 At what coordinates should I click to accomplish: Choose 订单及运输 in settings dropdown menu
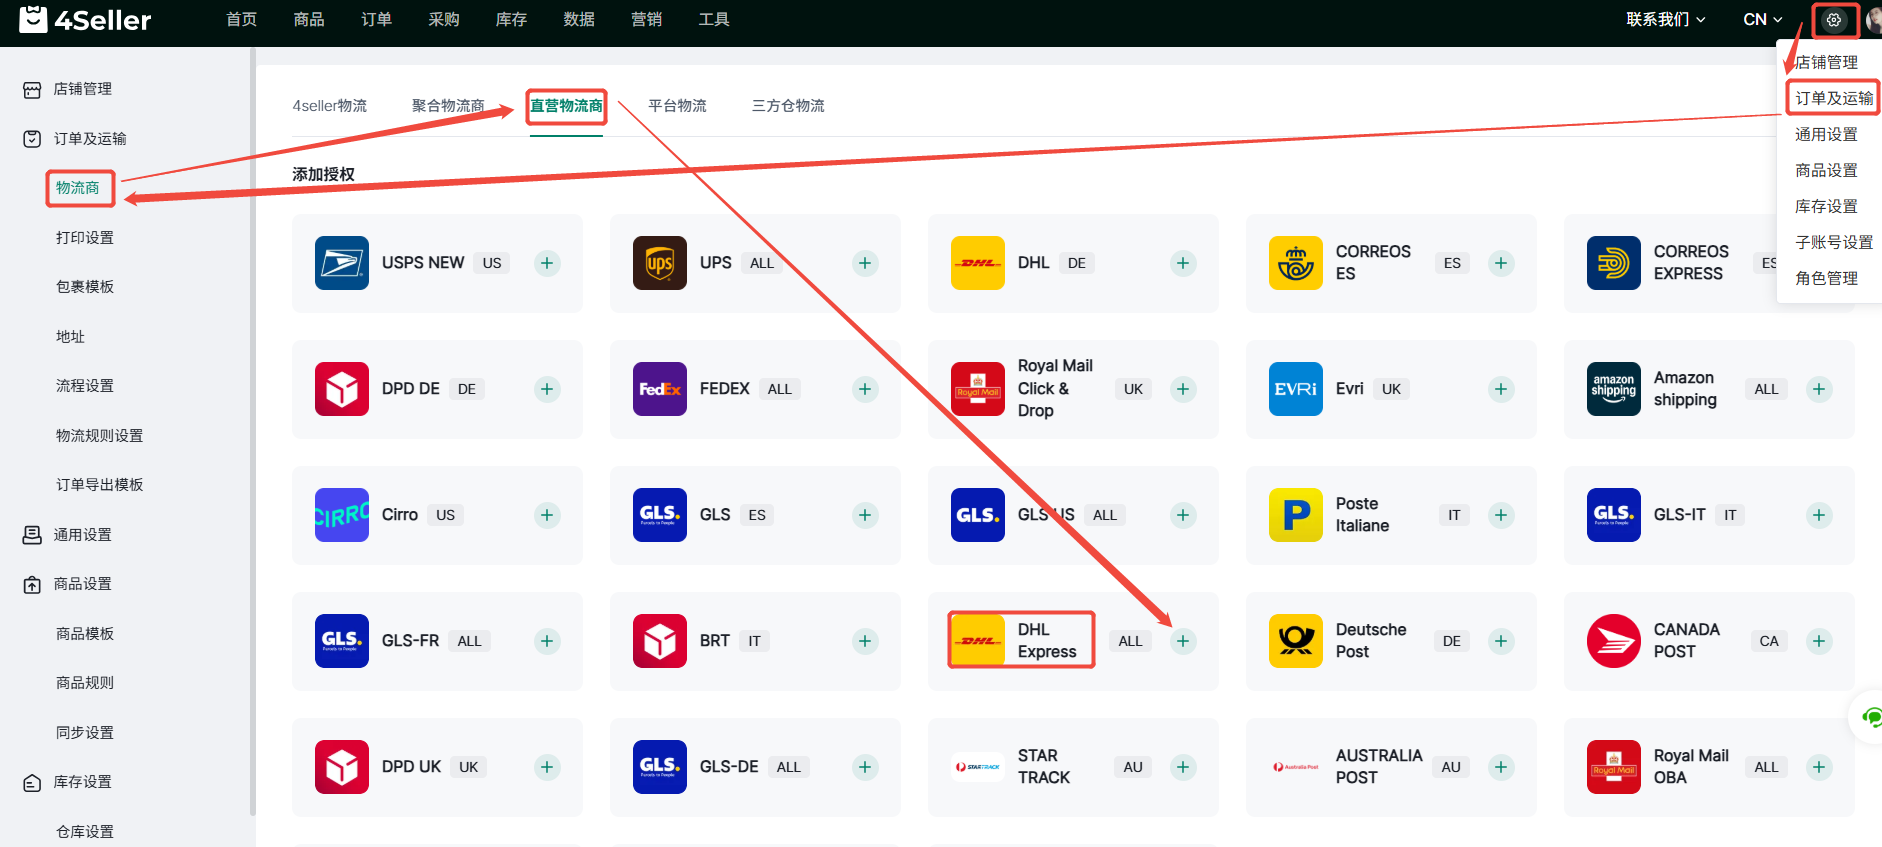point(1834,98)
